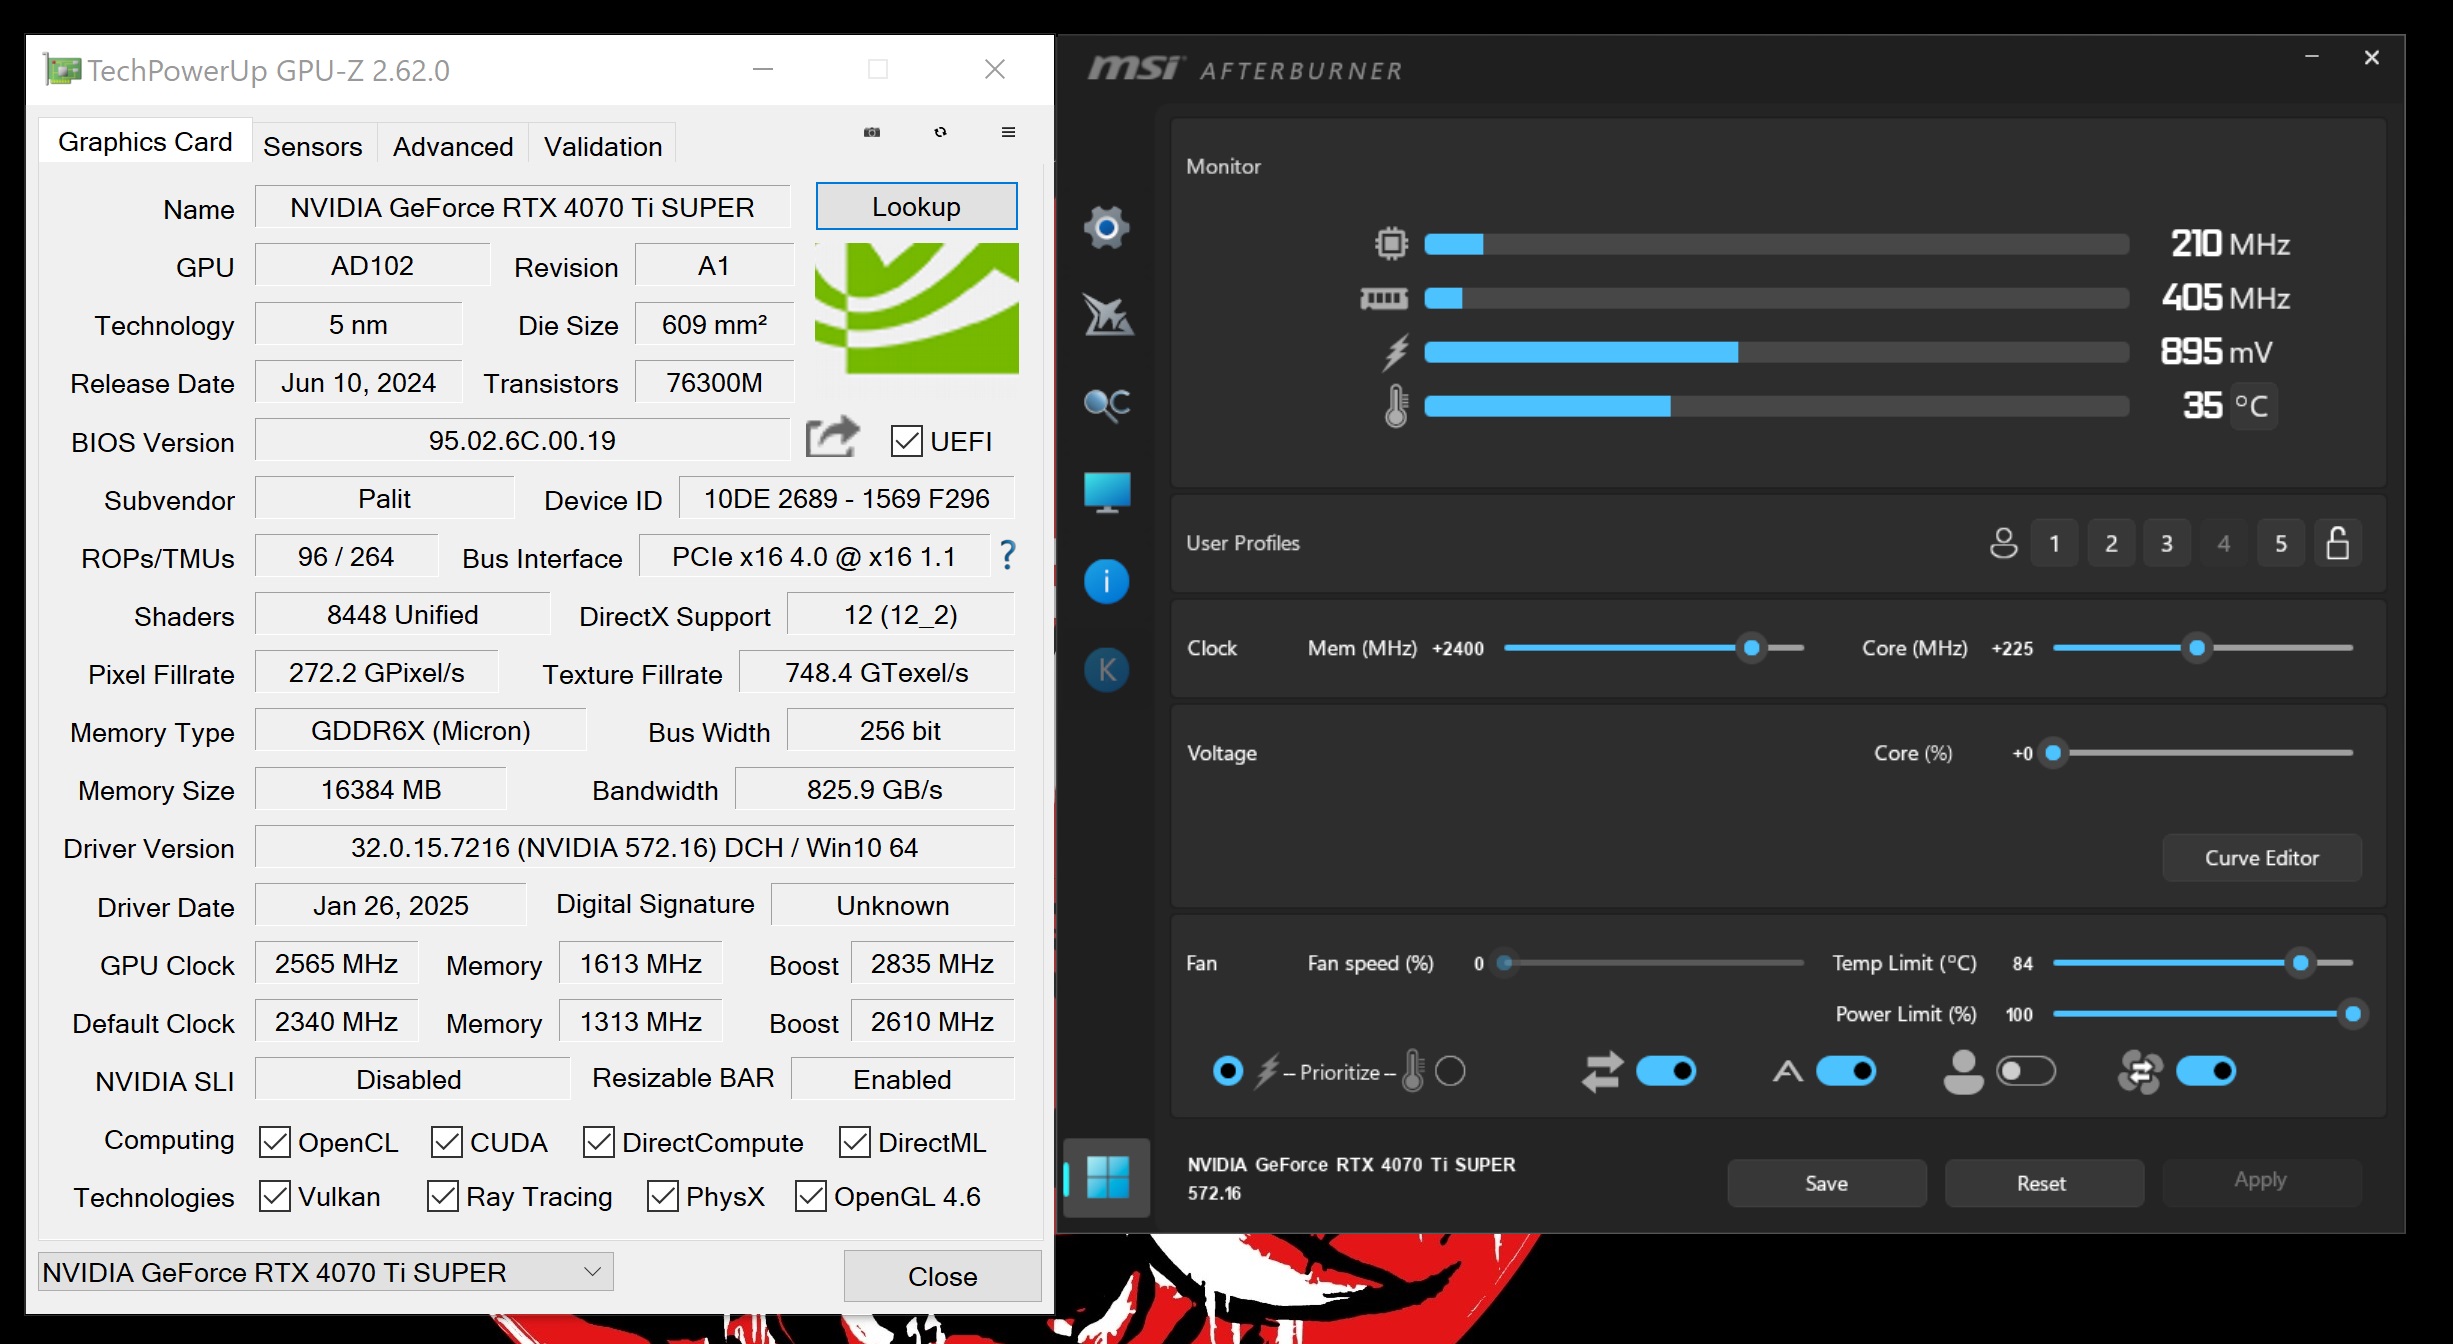2453x1344 pixels.
Task: Select the temperature prioritize radio button
Action: (1450, 1072)
